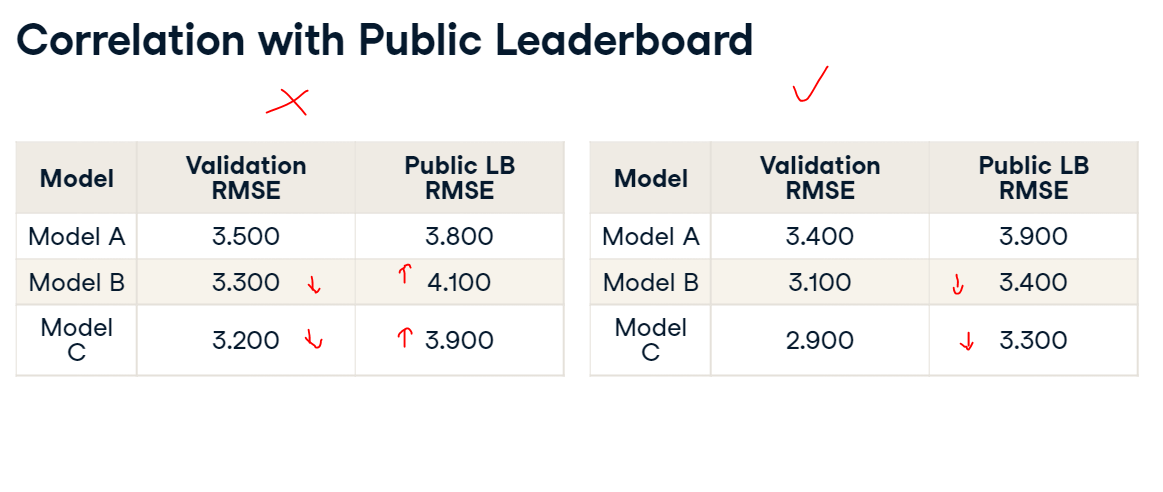Viewport: 1163px width, 492px height.
Task: Select left table Public LB RMSE header
Action: [x=460, y=178]
